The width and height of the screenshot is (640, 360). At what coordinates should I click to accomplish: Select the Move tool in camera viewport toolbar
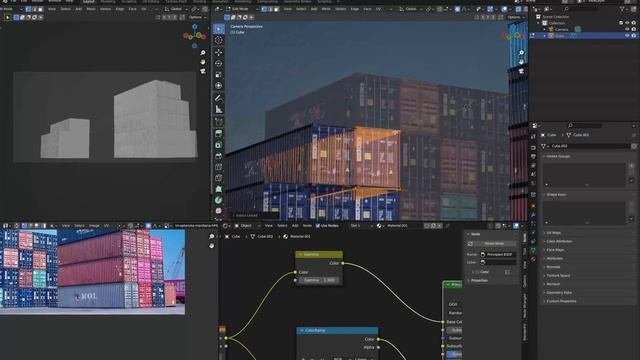(219, 52)
